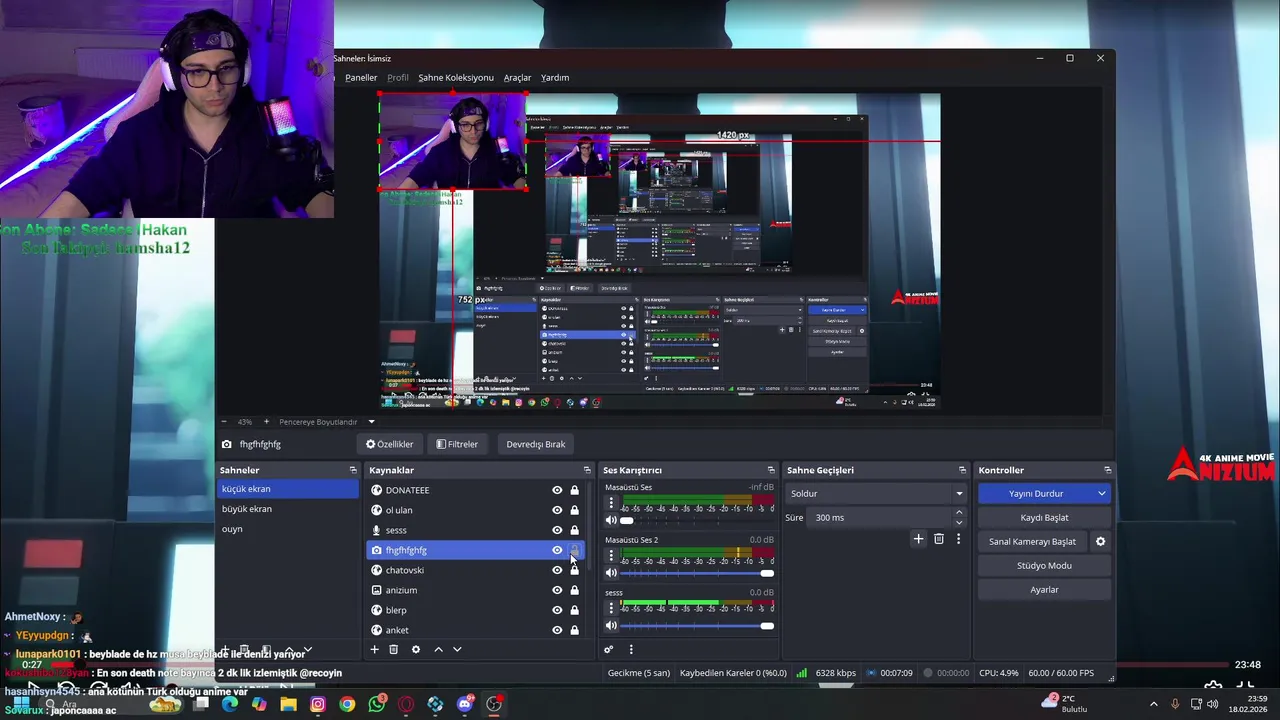Open the Filtreler button
The height and width of the screenshot is (720, 1280).
point(457,444)
